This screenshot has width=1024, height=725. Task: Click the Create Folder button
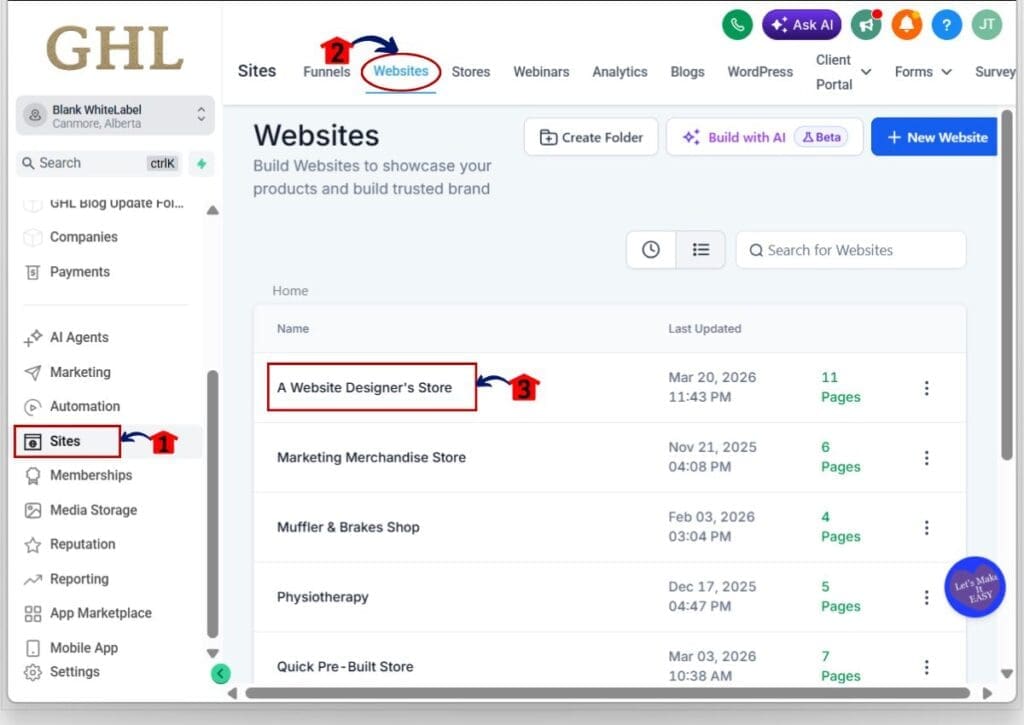[590, 137]
